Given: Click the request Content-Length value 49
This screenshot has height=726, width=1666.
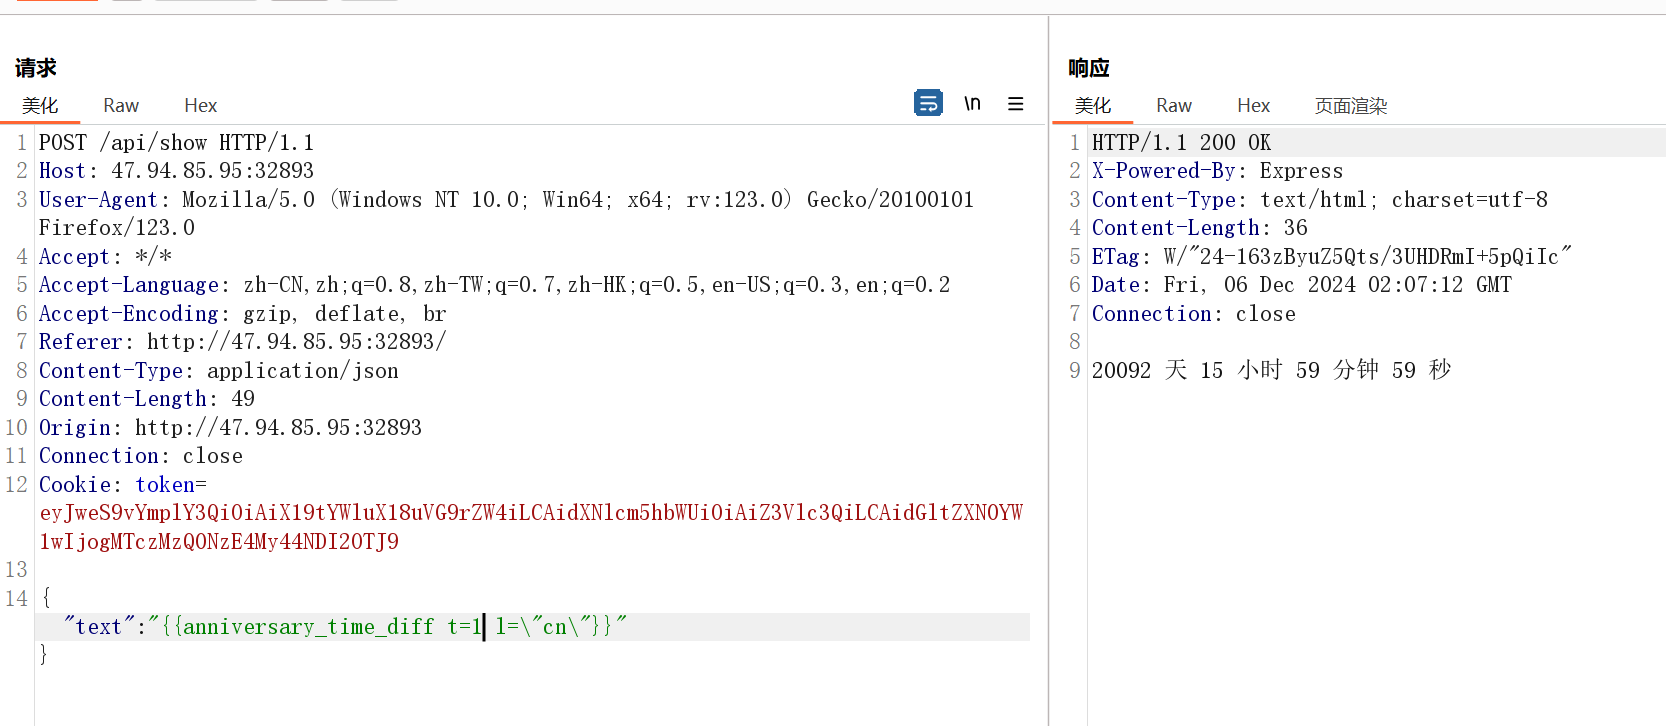Looking at the screenshot, I should [243, 399].
